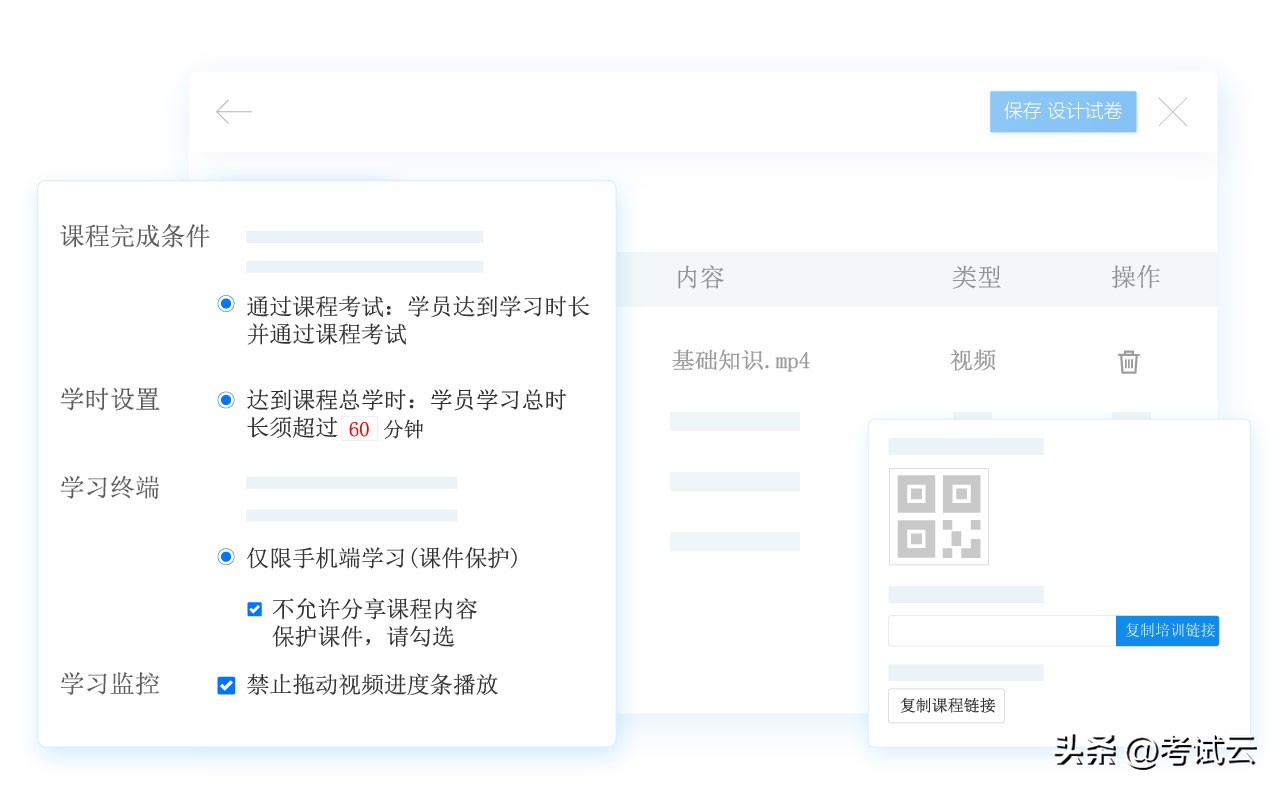Click the 60 minutes input field
The image size is (1280, 790).
point(359,430)
